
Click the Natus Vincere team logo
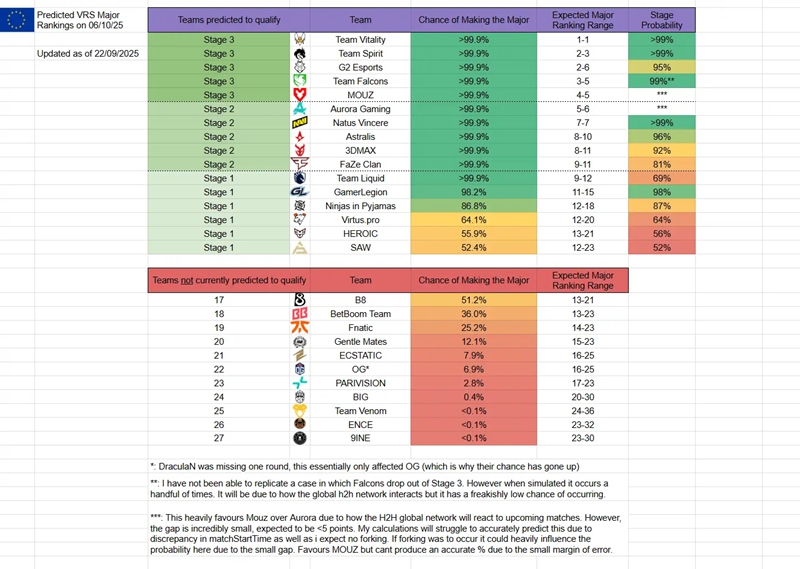click(x=299, y=122)
